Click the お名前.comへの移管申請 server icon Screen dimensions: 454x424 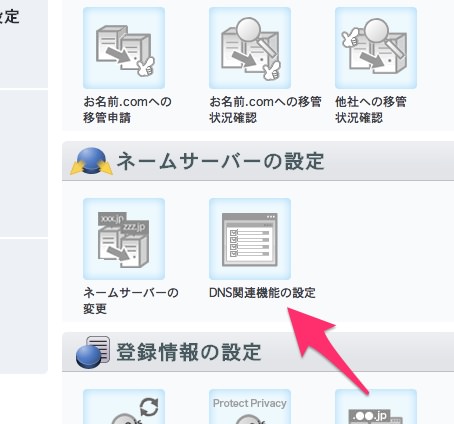tap(124, 48)
